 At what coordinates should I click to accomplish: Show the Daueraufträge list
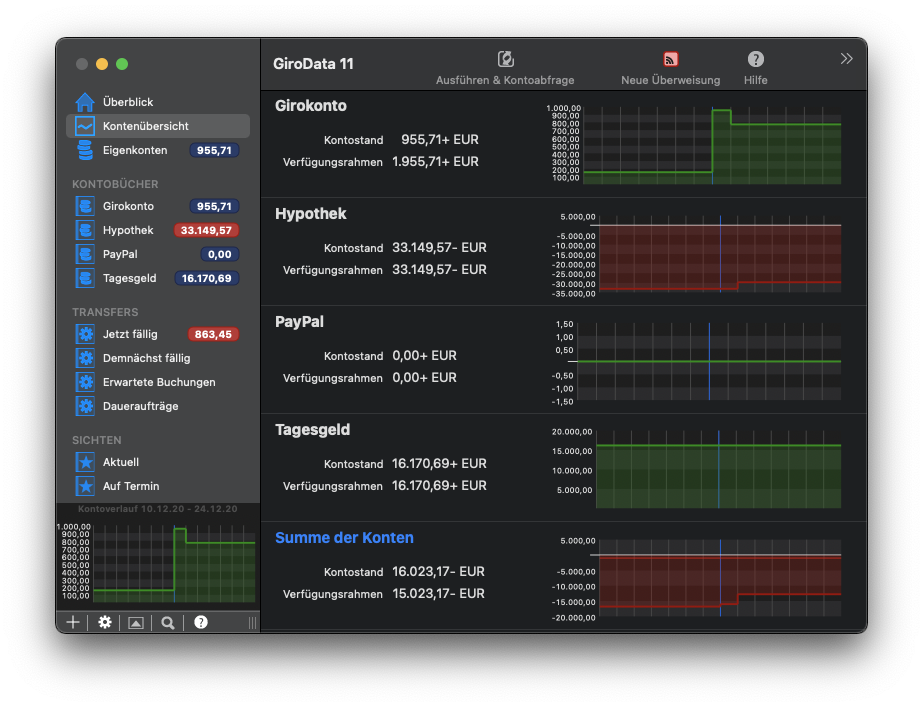pyautogui.click(x=140, y=406)
